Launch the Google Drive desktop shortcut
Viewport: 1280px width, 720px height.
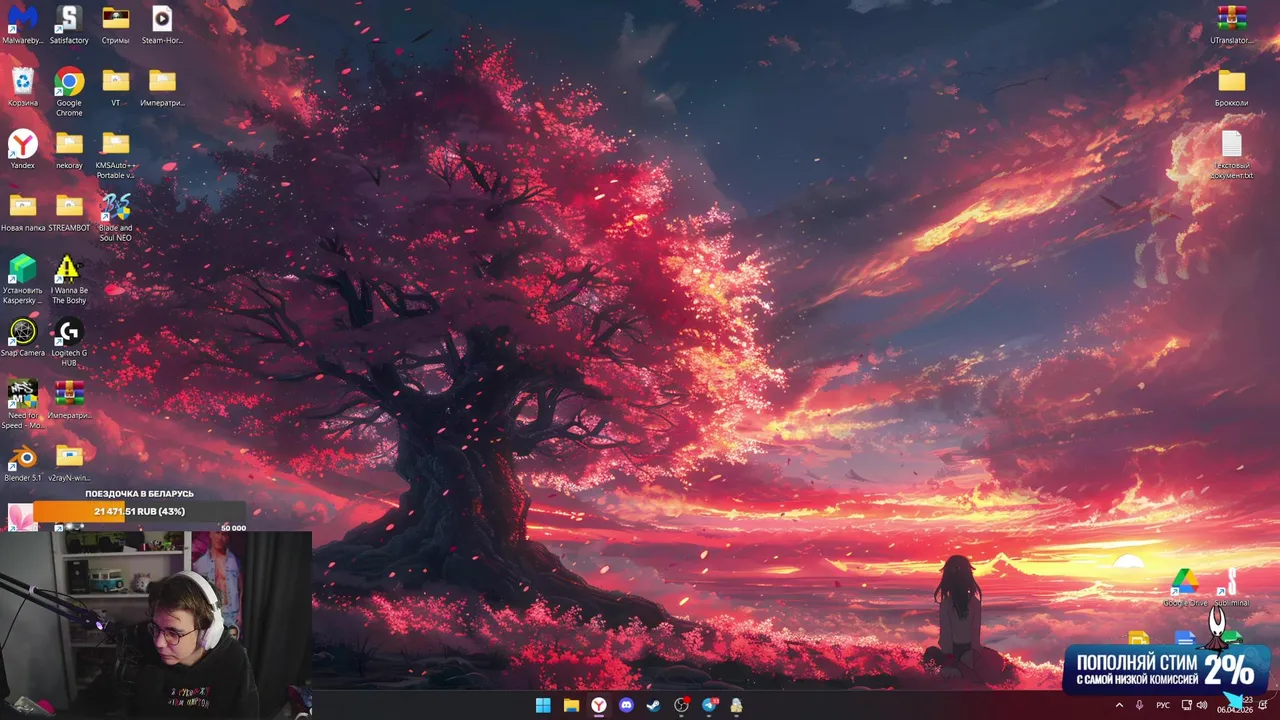coord(1185,587)
